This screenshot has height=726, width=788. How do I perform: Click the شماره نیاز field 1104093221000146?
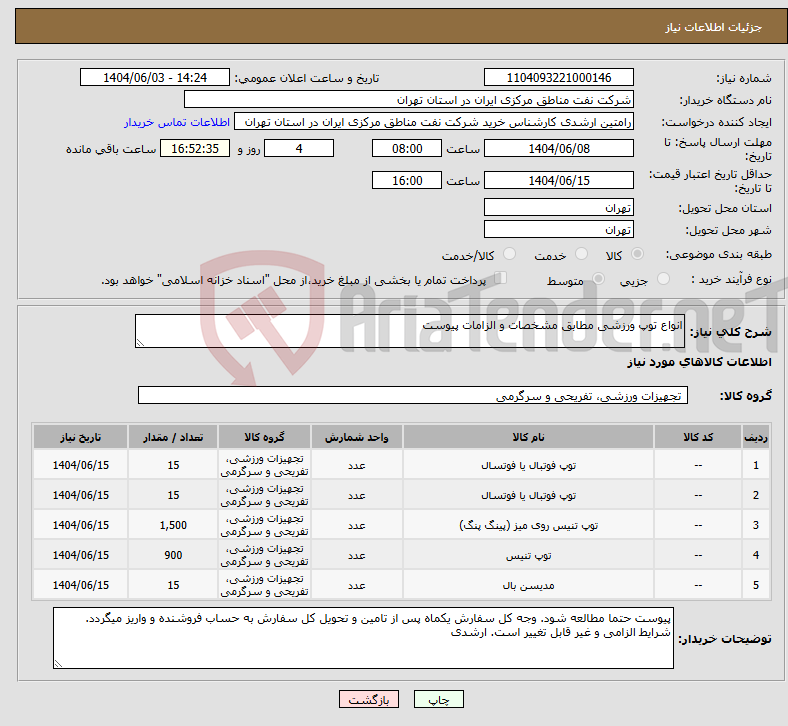point(558,78)
